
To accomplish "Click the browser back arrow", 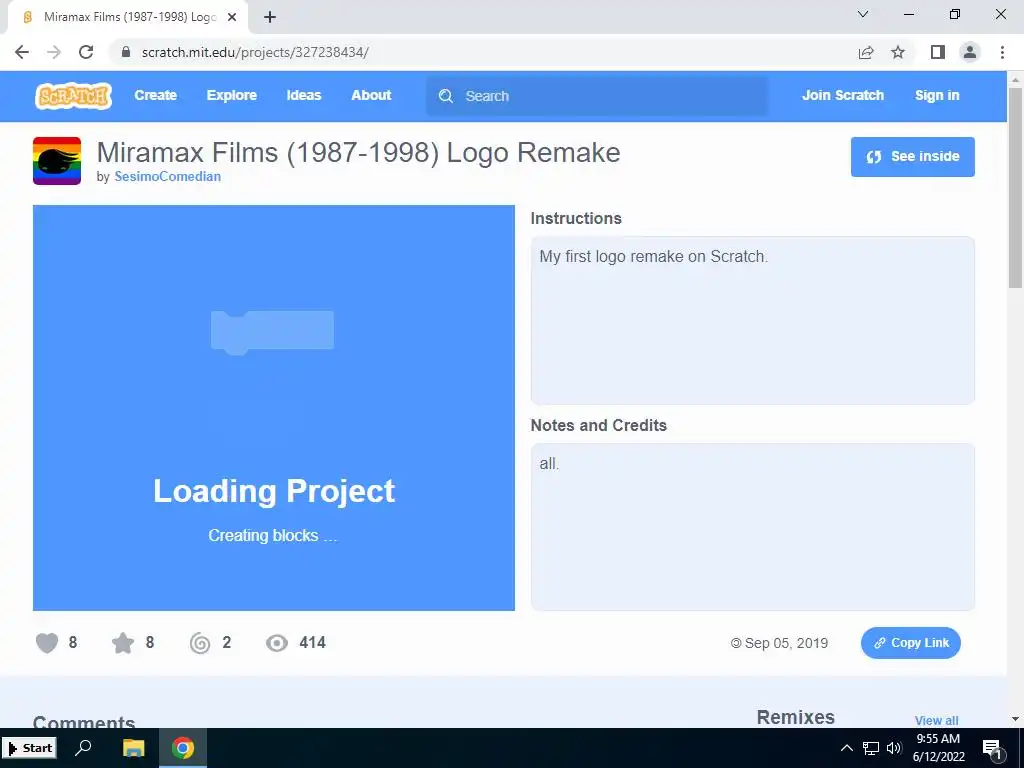I will coord(22,52).
